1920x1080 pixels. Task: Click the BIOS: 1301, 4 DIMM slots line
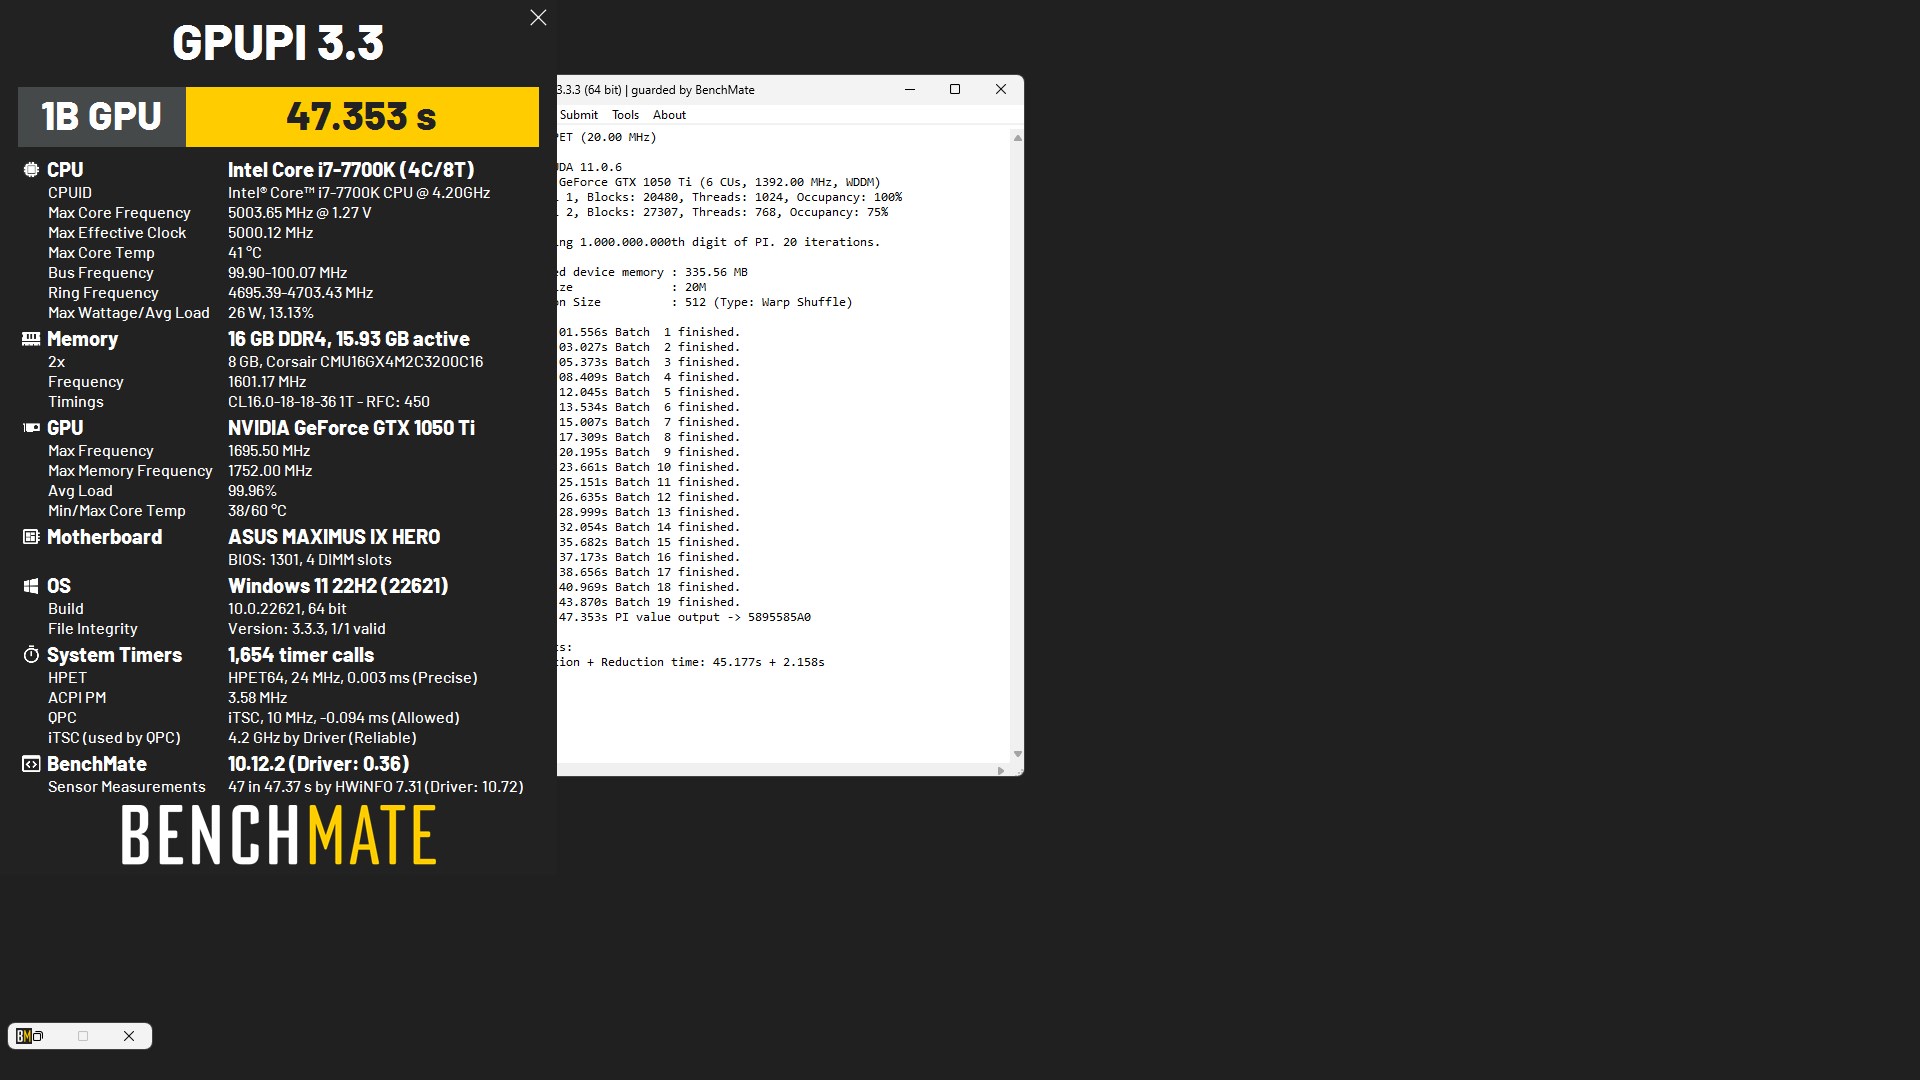[x=310, y=560]
